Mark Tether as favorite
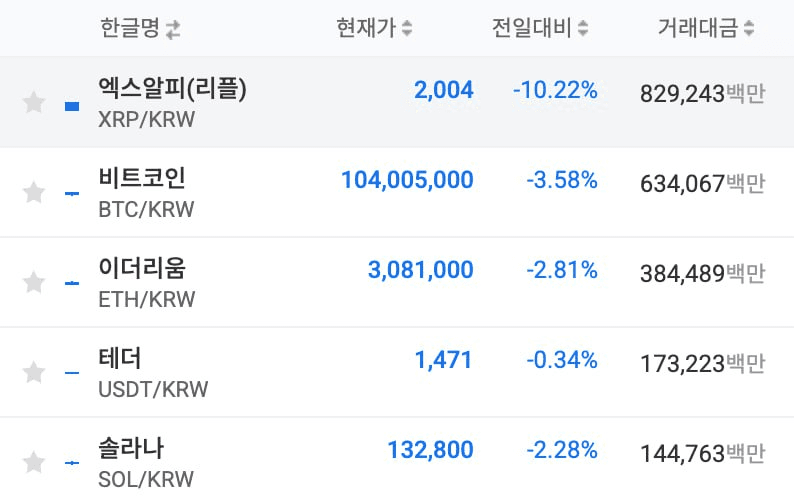794x504 pixels. point(34,373)
